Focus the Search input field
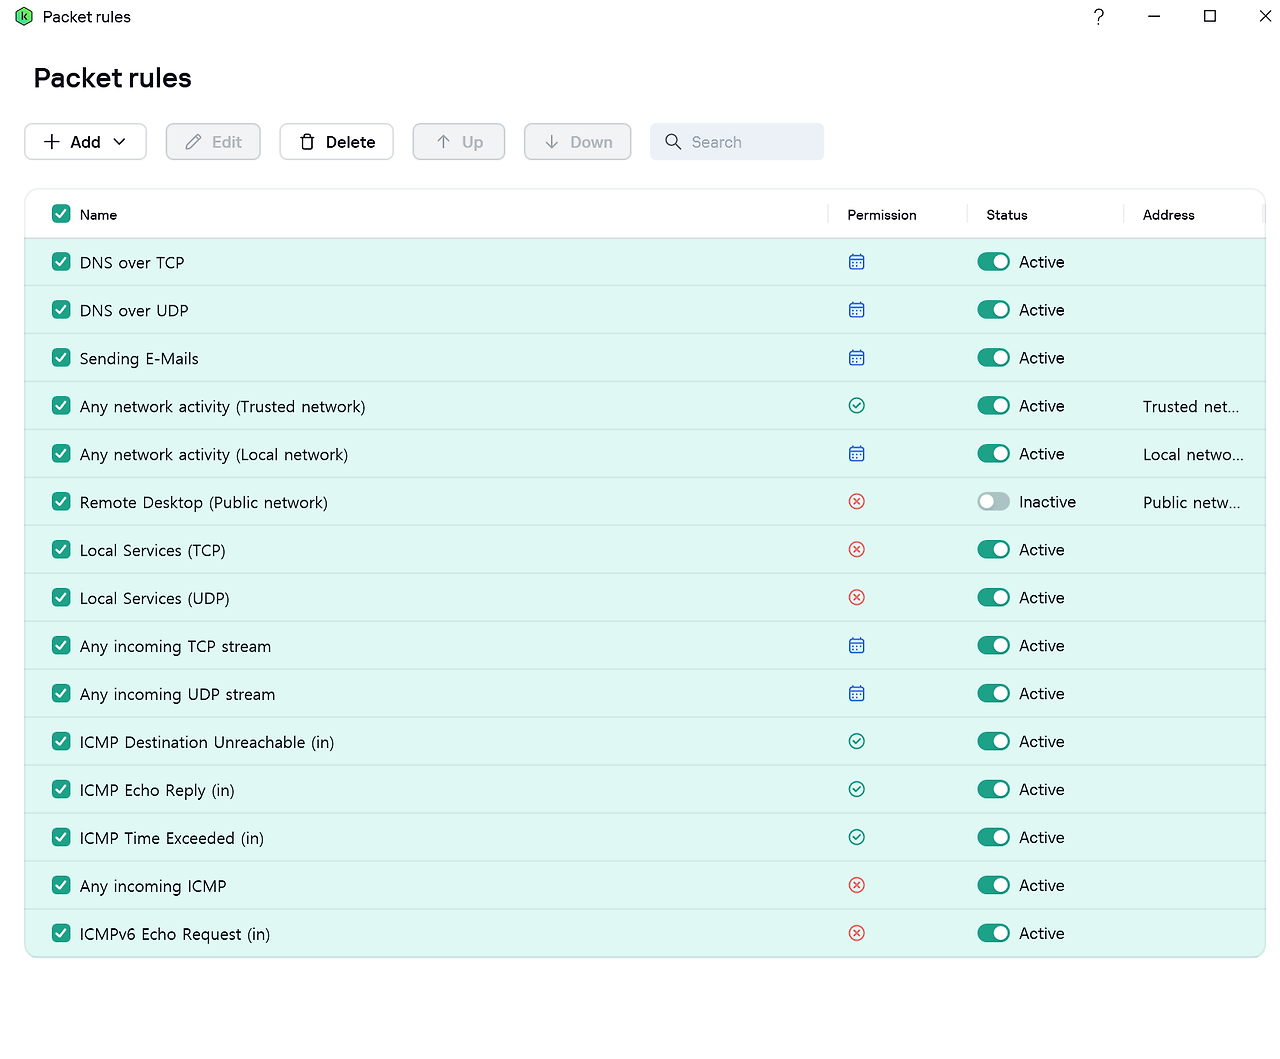 [x=737, y=142]
